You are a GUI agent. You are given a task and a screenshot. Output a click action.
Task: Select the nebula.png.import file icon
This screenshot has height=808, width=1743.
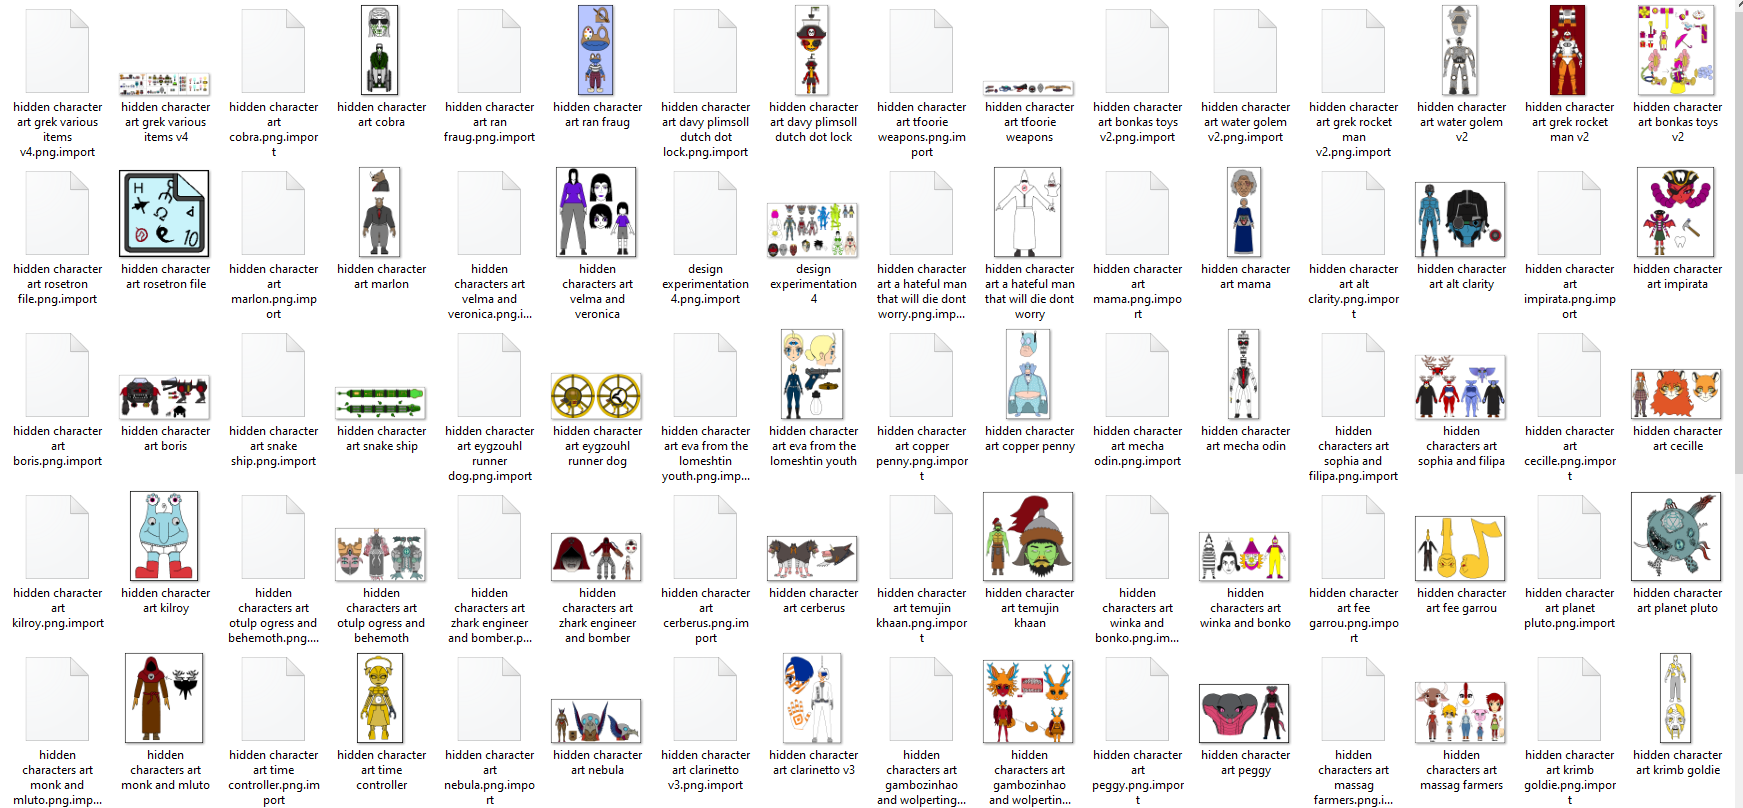489,699
